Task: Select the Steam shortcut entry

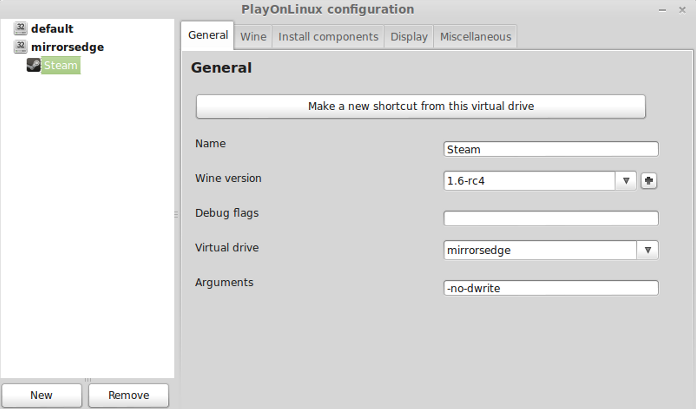Action: tap(60, 65)
